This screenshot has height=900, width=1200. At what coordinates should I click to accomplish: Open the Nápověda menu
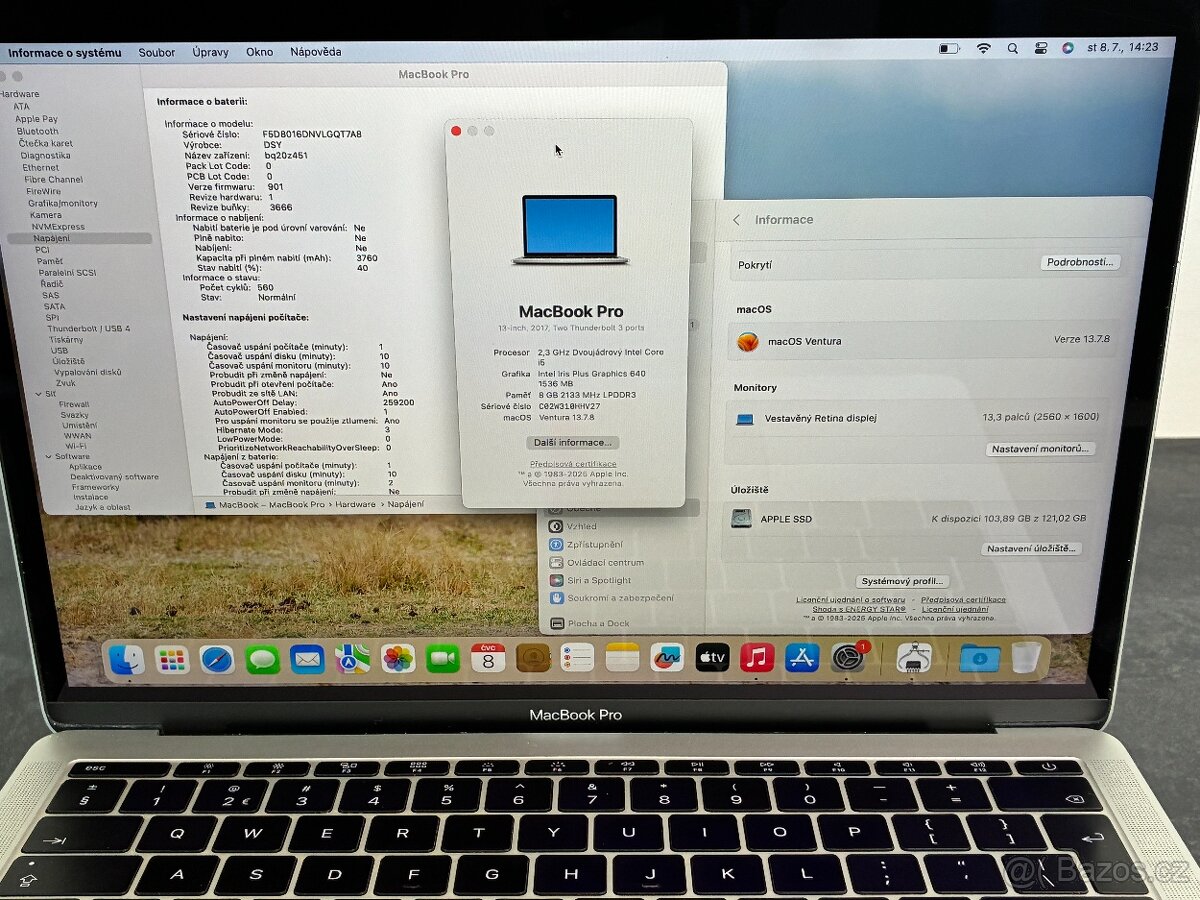point(315,51)
